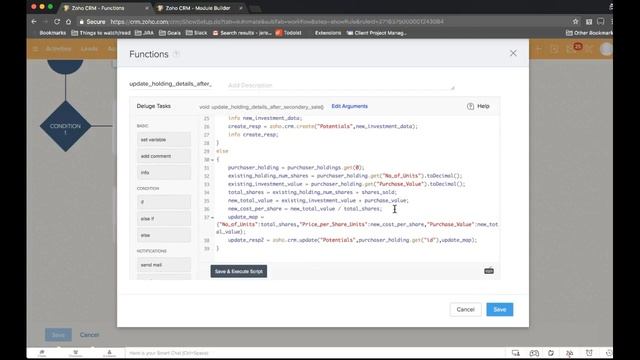Screen dimensions: 640x360
Task: Collapse the code block at line 30
Action: pyautogui.click(x=212, y=160)
